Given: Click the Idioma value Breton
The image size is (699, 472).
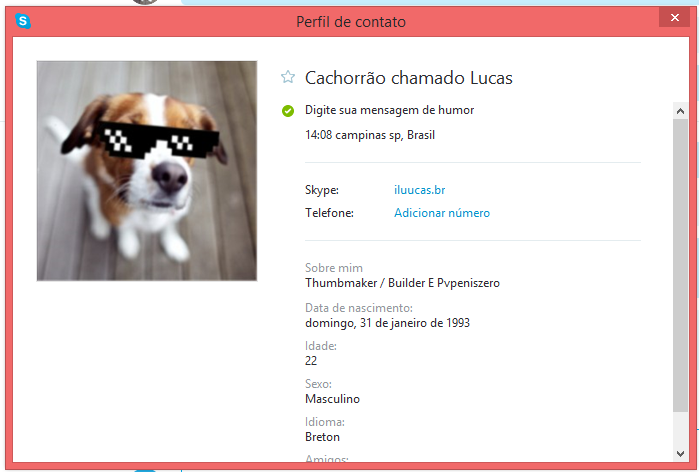Looking at the screenshot, I should (322, 437).
